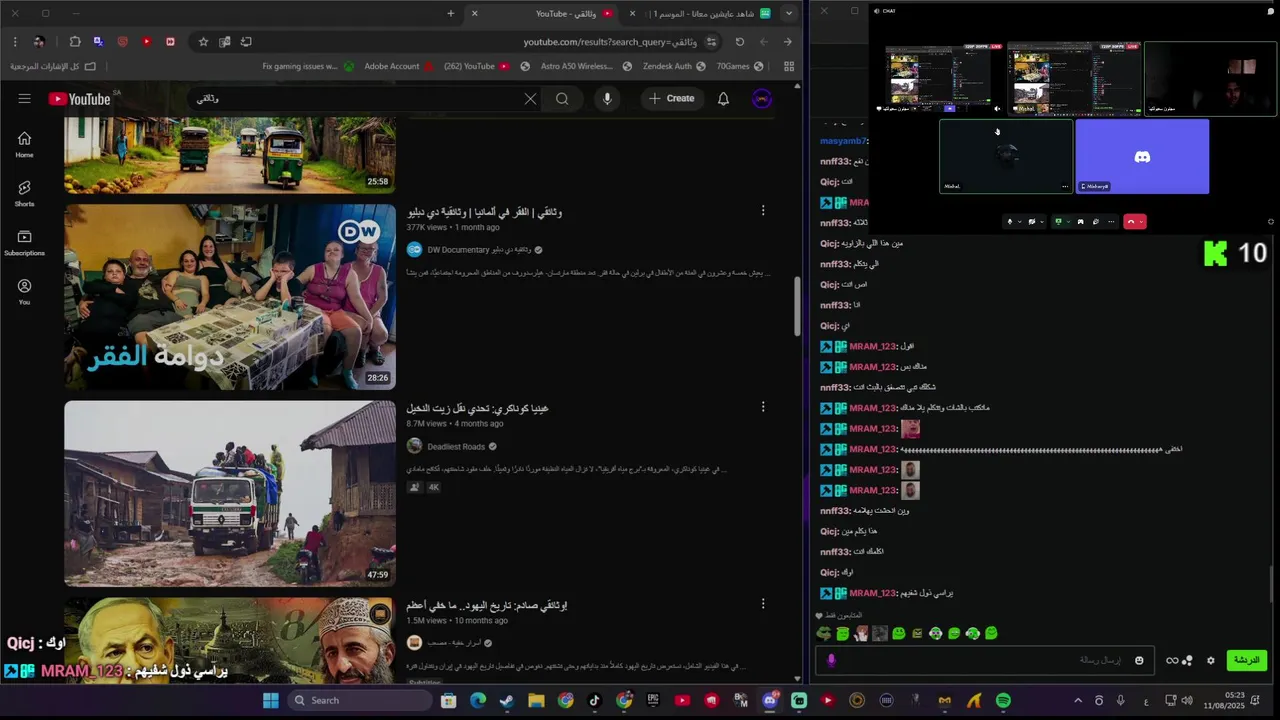Click the YouTube magnifier search button
This screenshot has width=1280, height=720.
(x=562, y=98)
